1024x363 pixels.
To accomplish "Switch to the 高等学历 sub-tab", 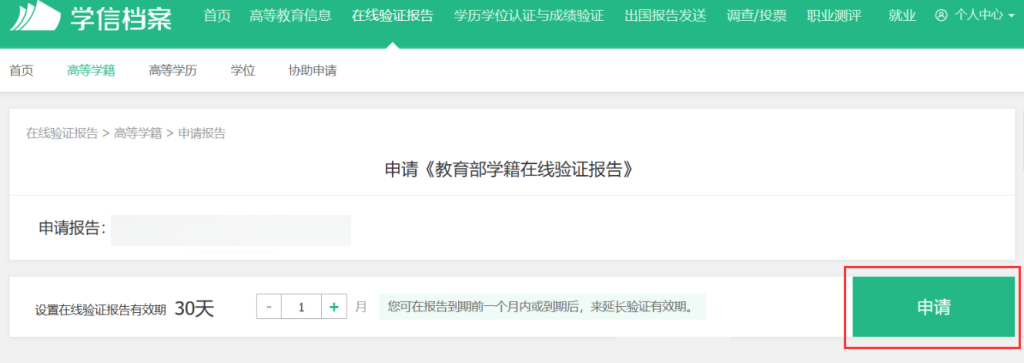I will tap(173, 71).
